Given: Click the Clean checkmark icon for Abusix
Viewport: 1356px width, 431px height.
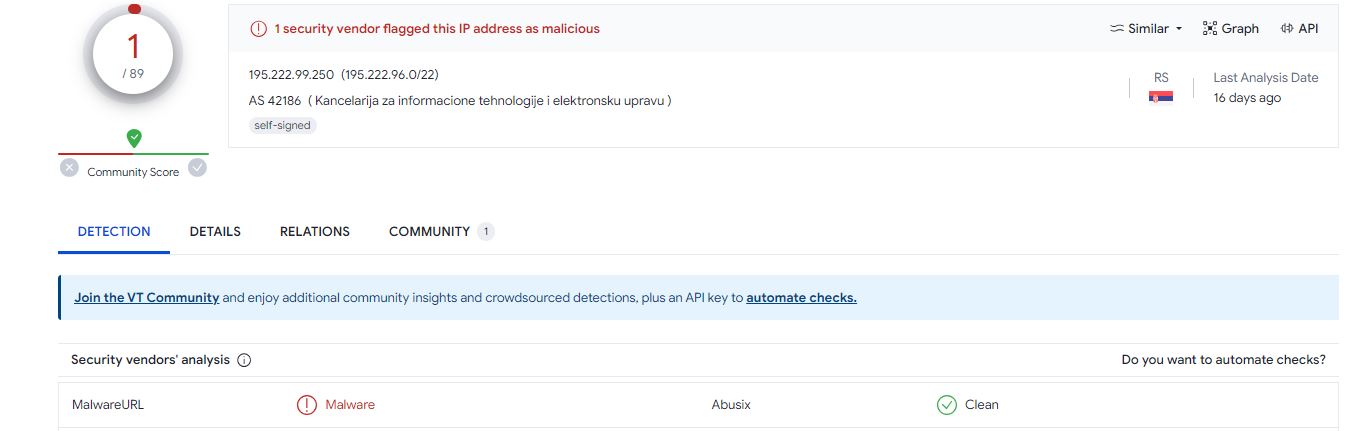Looking at the screenshot, I should pyautogui.click(x=946, y=405).
